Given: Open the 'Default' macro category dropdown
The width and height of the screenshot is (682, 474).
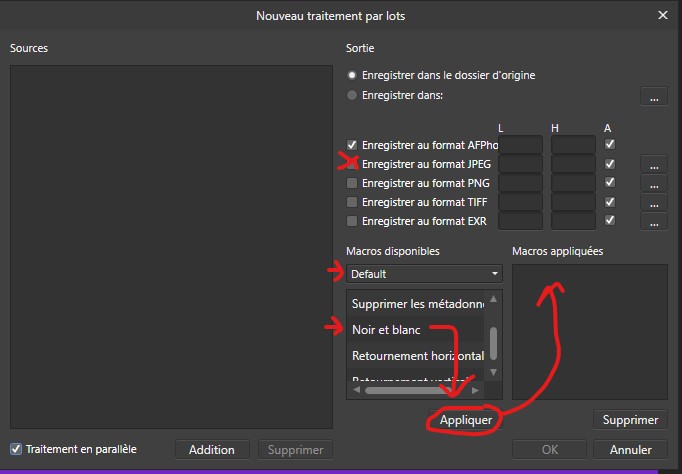Looking at the screenshot, I should point(424,274).
